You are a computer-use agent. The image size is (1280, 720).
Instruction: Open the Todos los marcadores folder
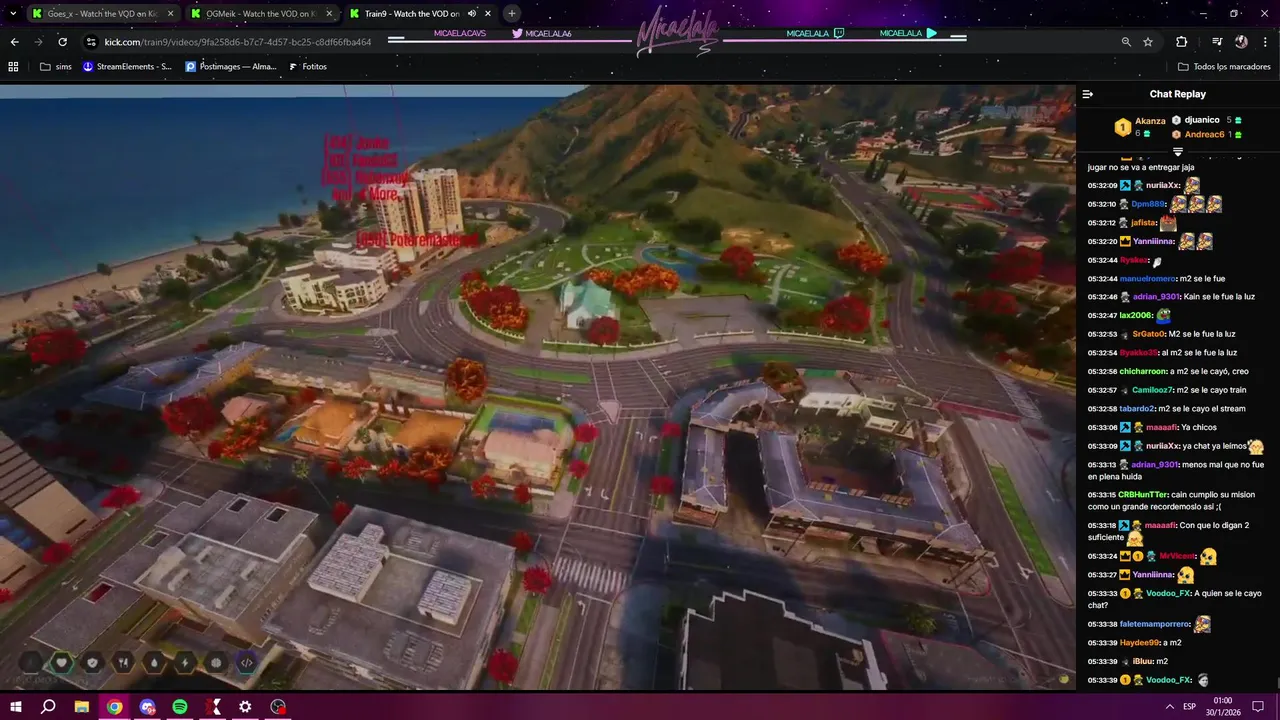click(1224, 67)
